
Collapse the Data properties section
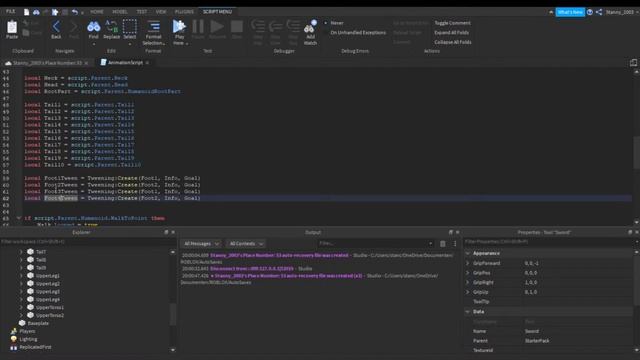click(468, 311)
